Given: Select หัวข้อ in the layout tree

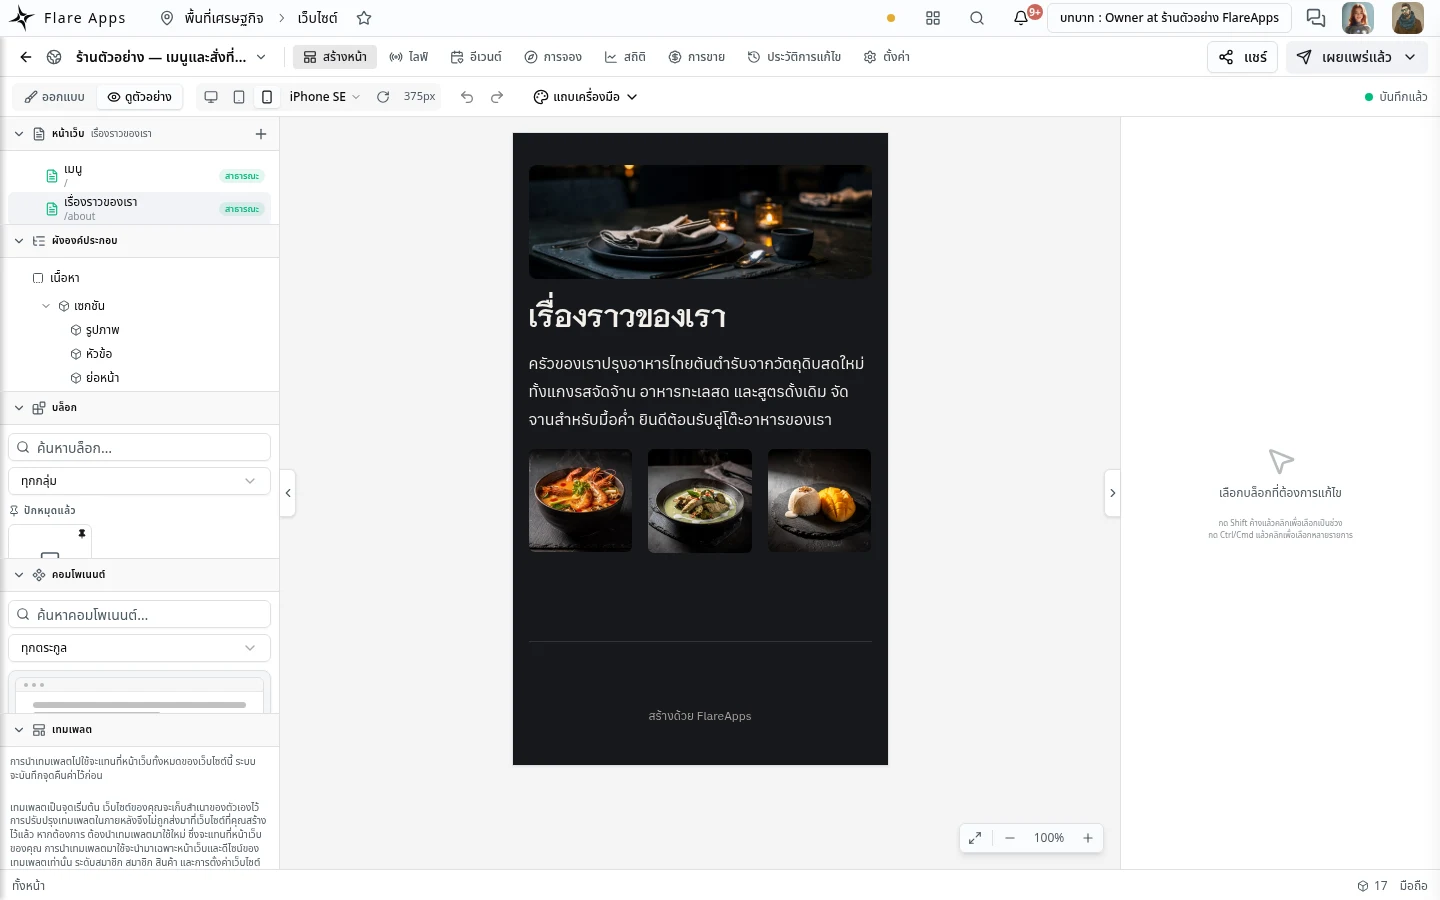Looking at the screenshot, I should coord(99,354).
